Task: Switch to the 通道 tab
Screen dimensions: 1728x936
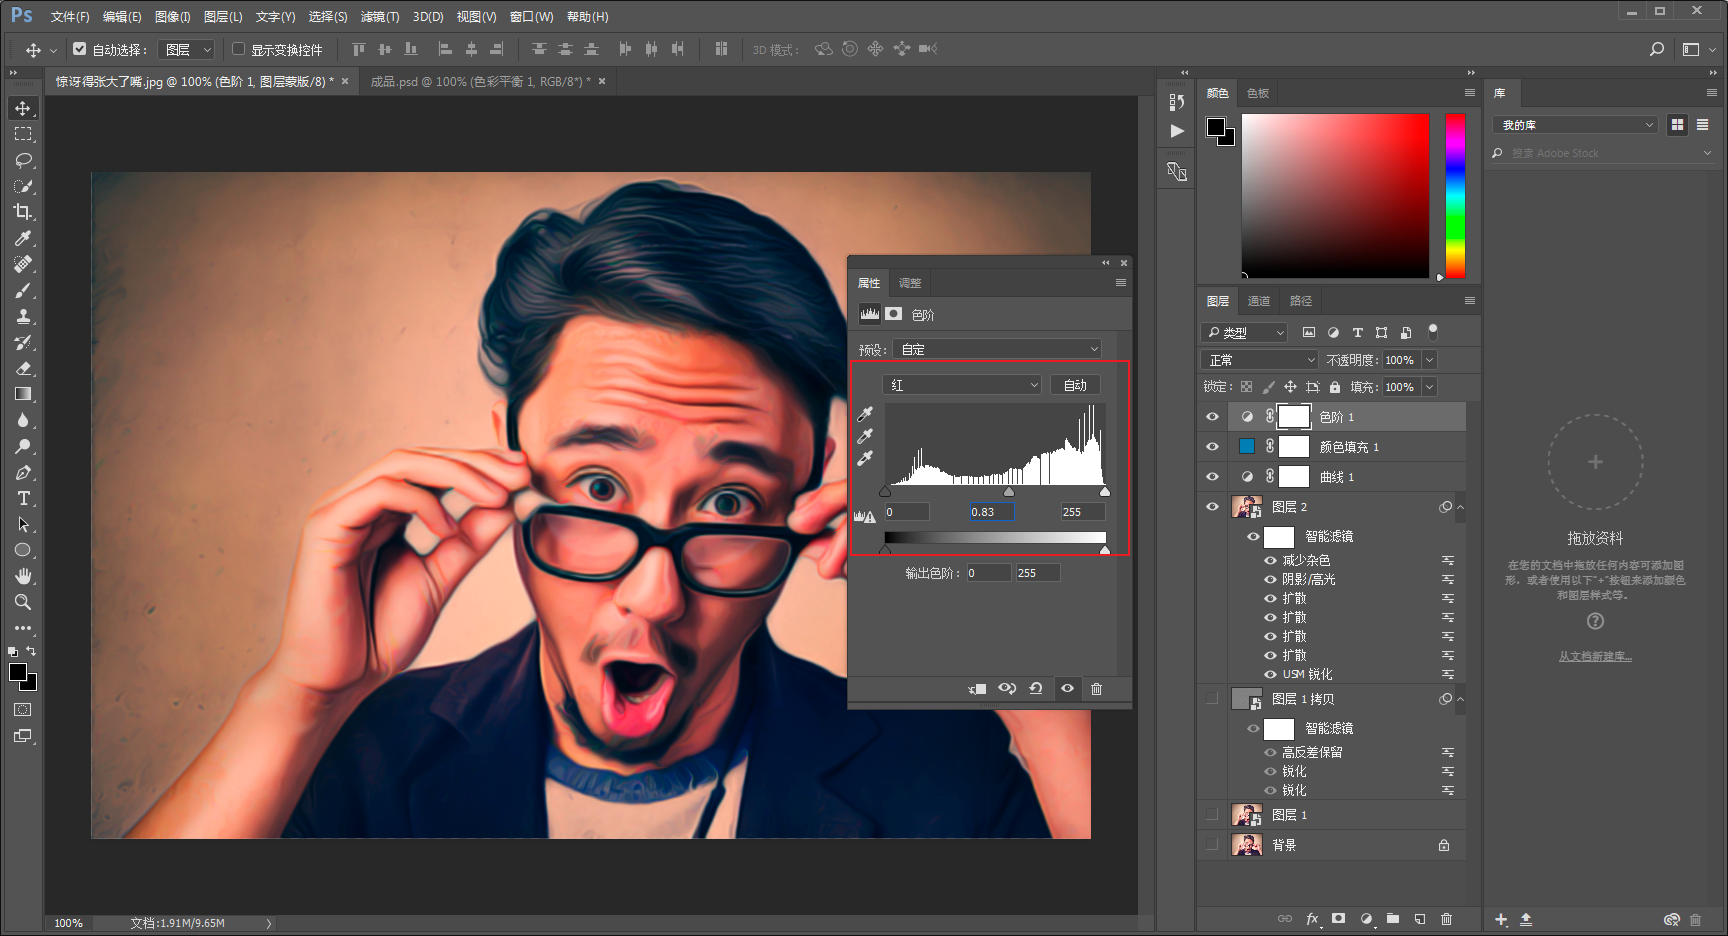Action: click(1259, 301)
